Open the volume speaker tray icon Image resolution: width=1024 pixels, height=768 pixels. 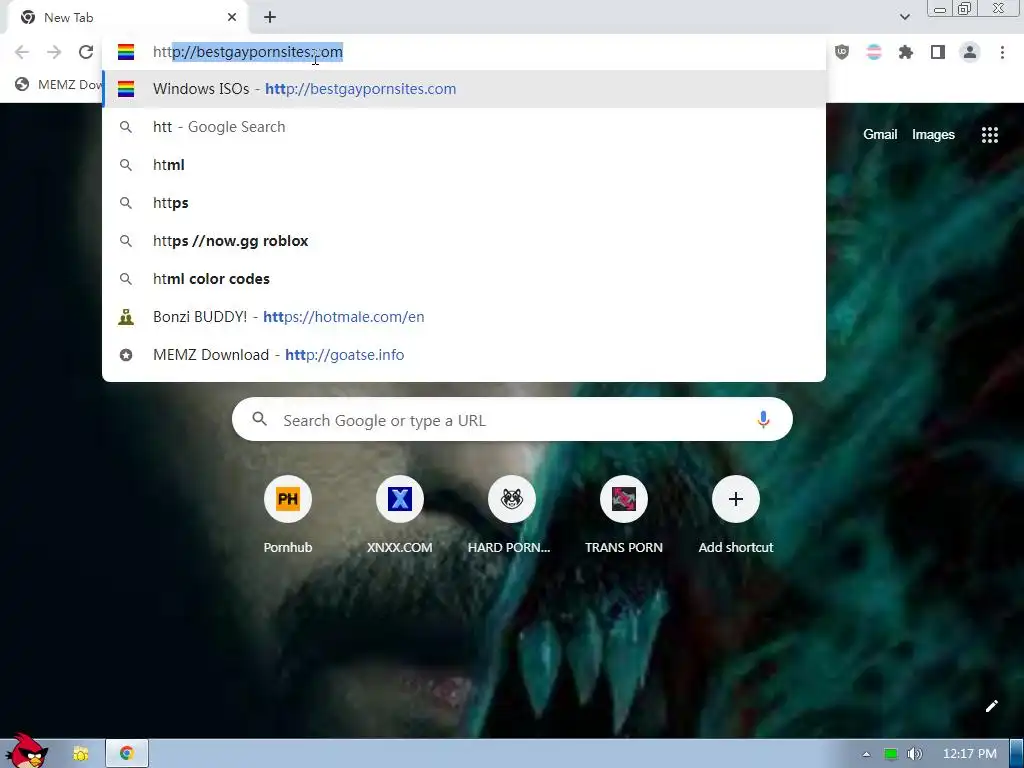point(914,754)
